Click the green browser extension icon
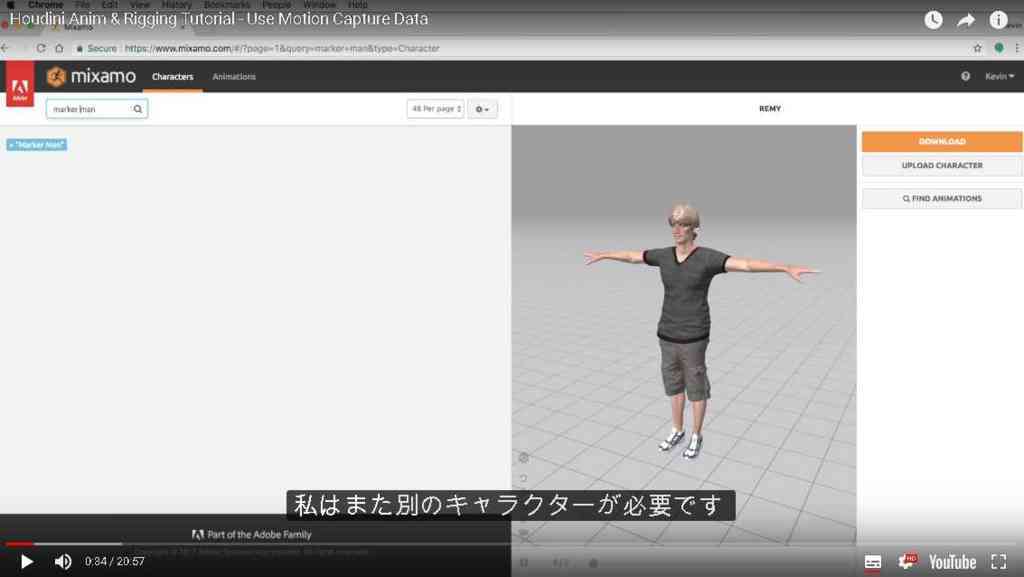Image resolution: width=1024 pixels, height=577 pixels. pyautogui.click(x=999, y=48)
